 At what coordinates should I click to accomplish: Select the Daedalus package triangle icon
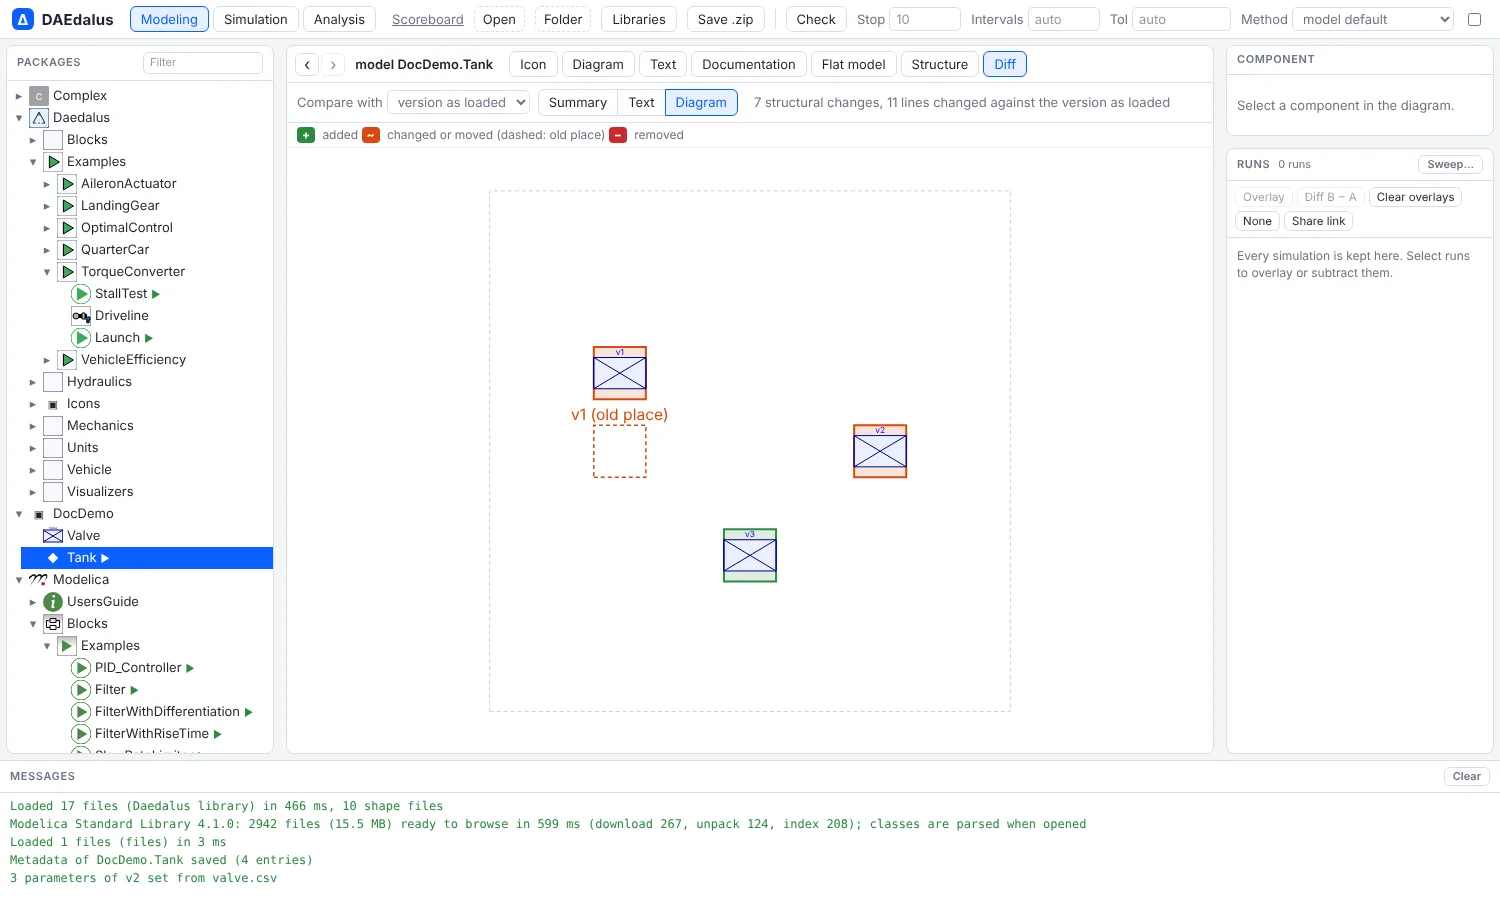point(39,118)
